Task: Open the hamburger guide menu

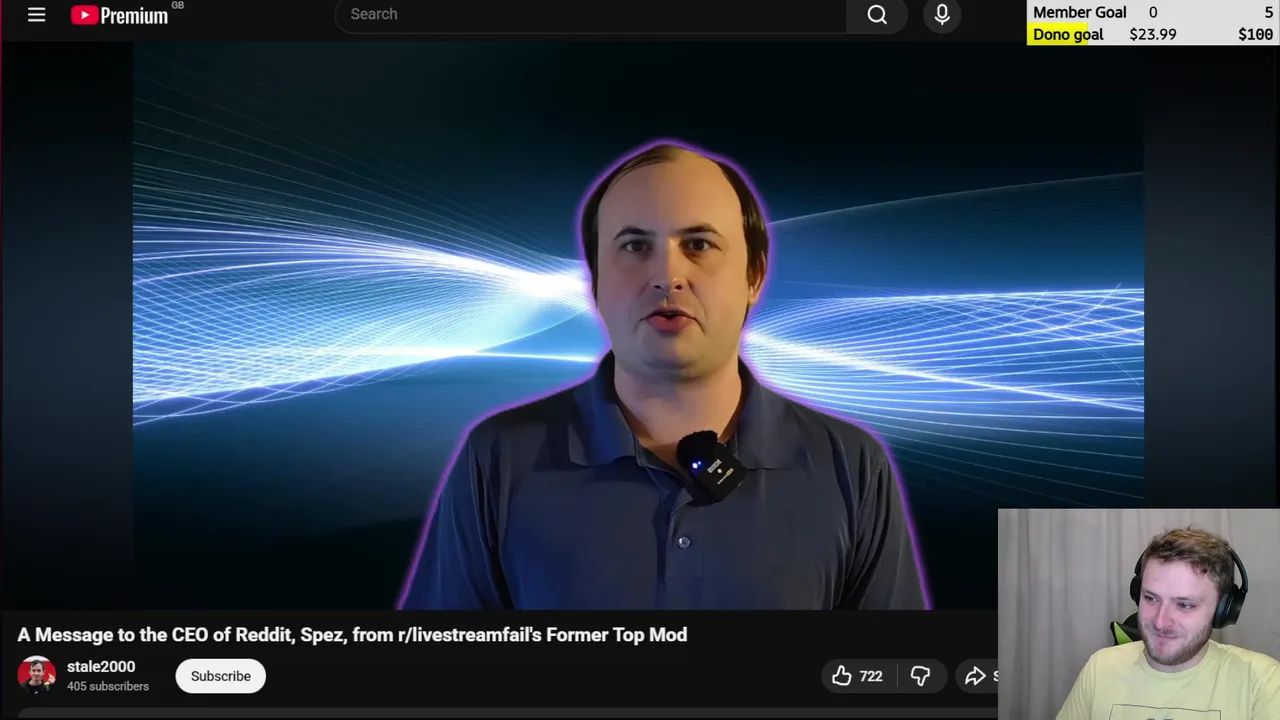Action: 37,15
